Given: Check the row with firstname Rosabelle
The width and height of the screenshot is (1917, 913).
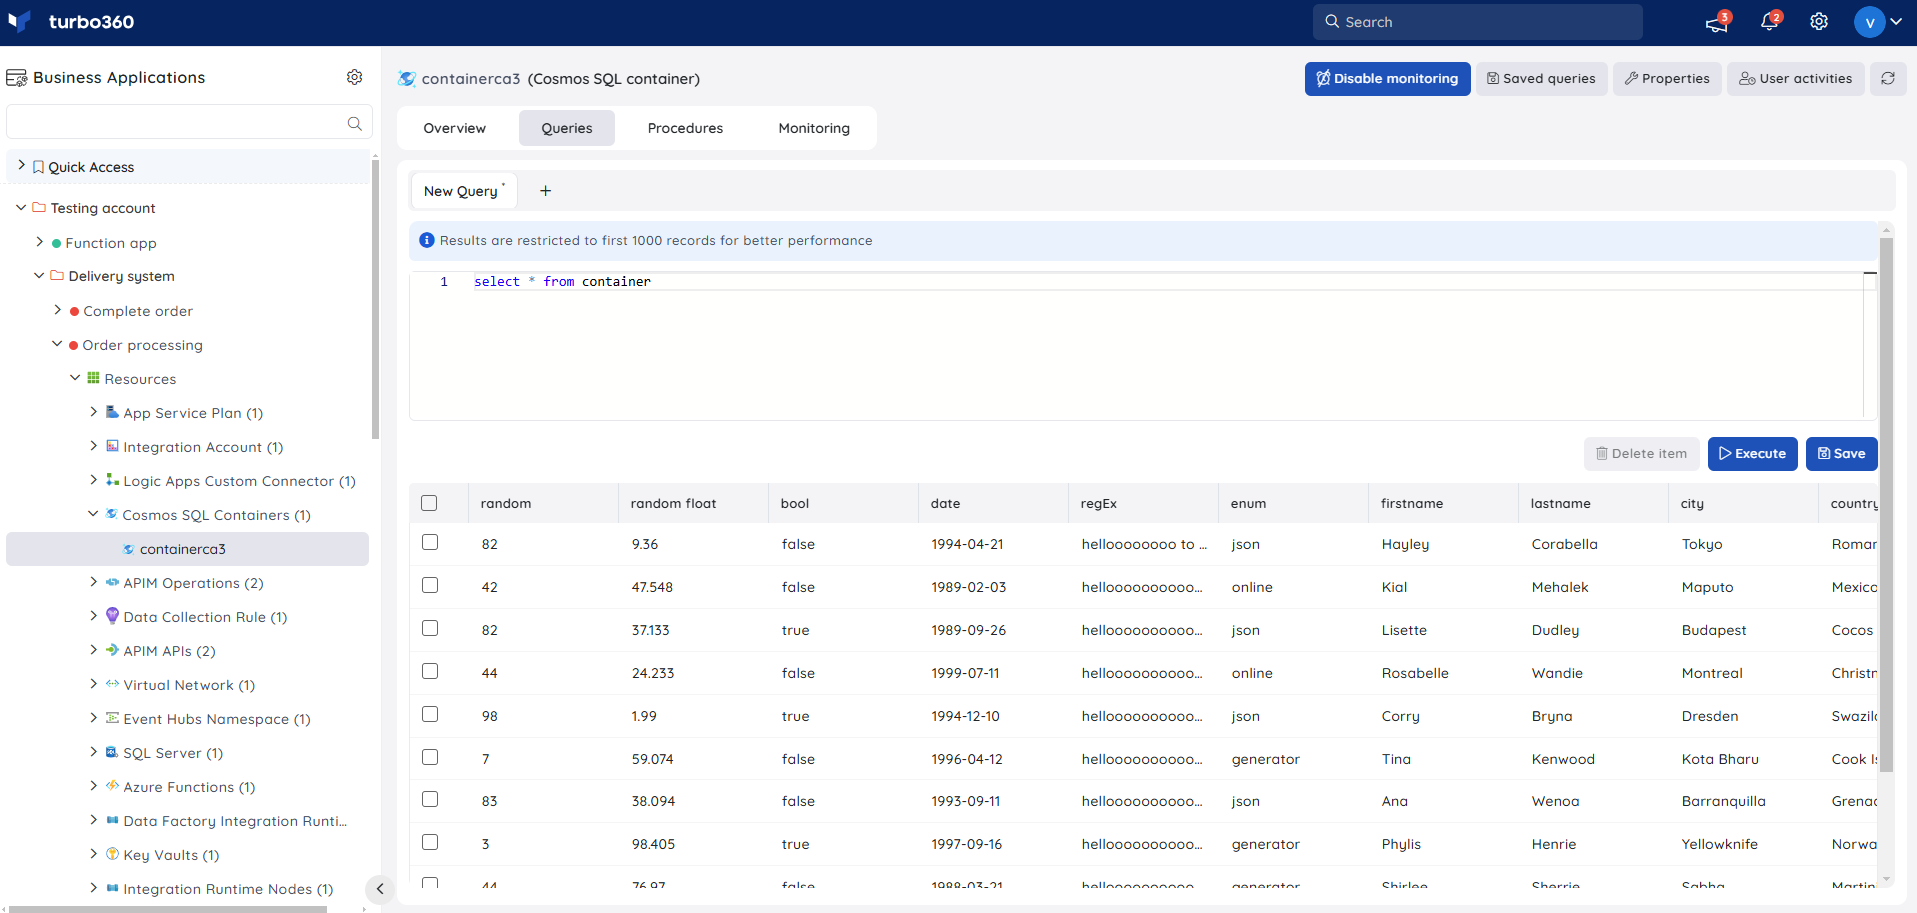Looking at the screenshot, I should 430,671.
